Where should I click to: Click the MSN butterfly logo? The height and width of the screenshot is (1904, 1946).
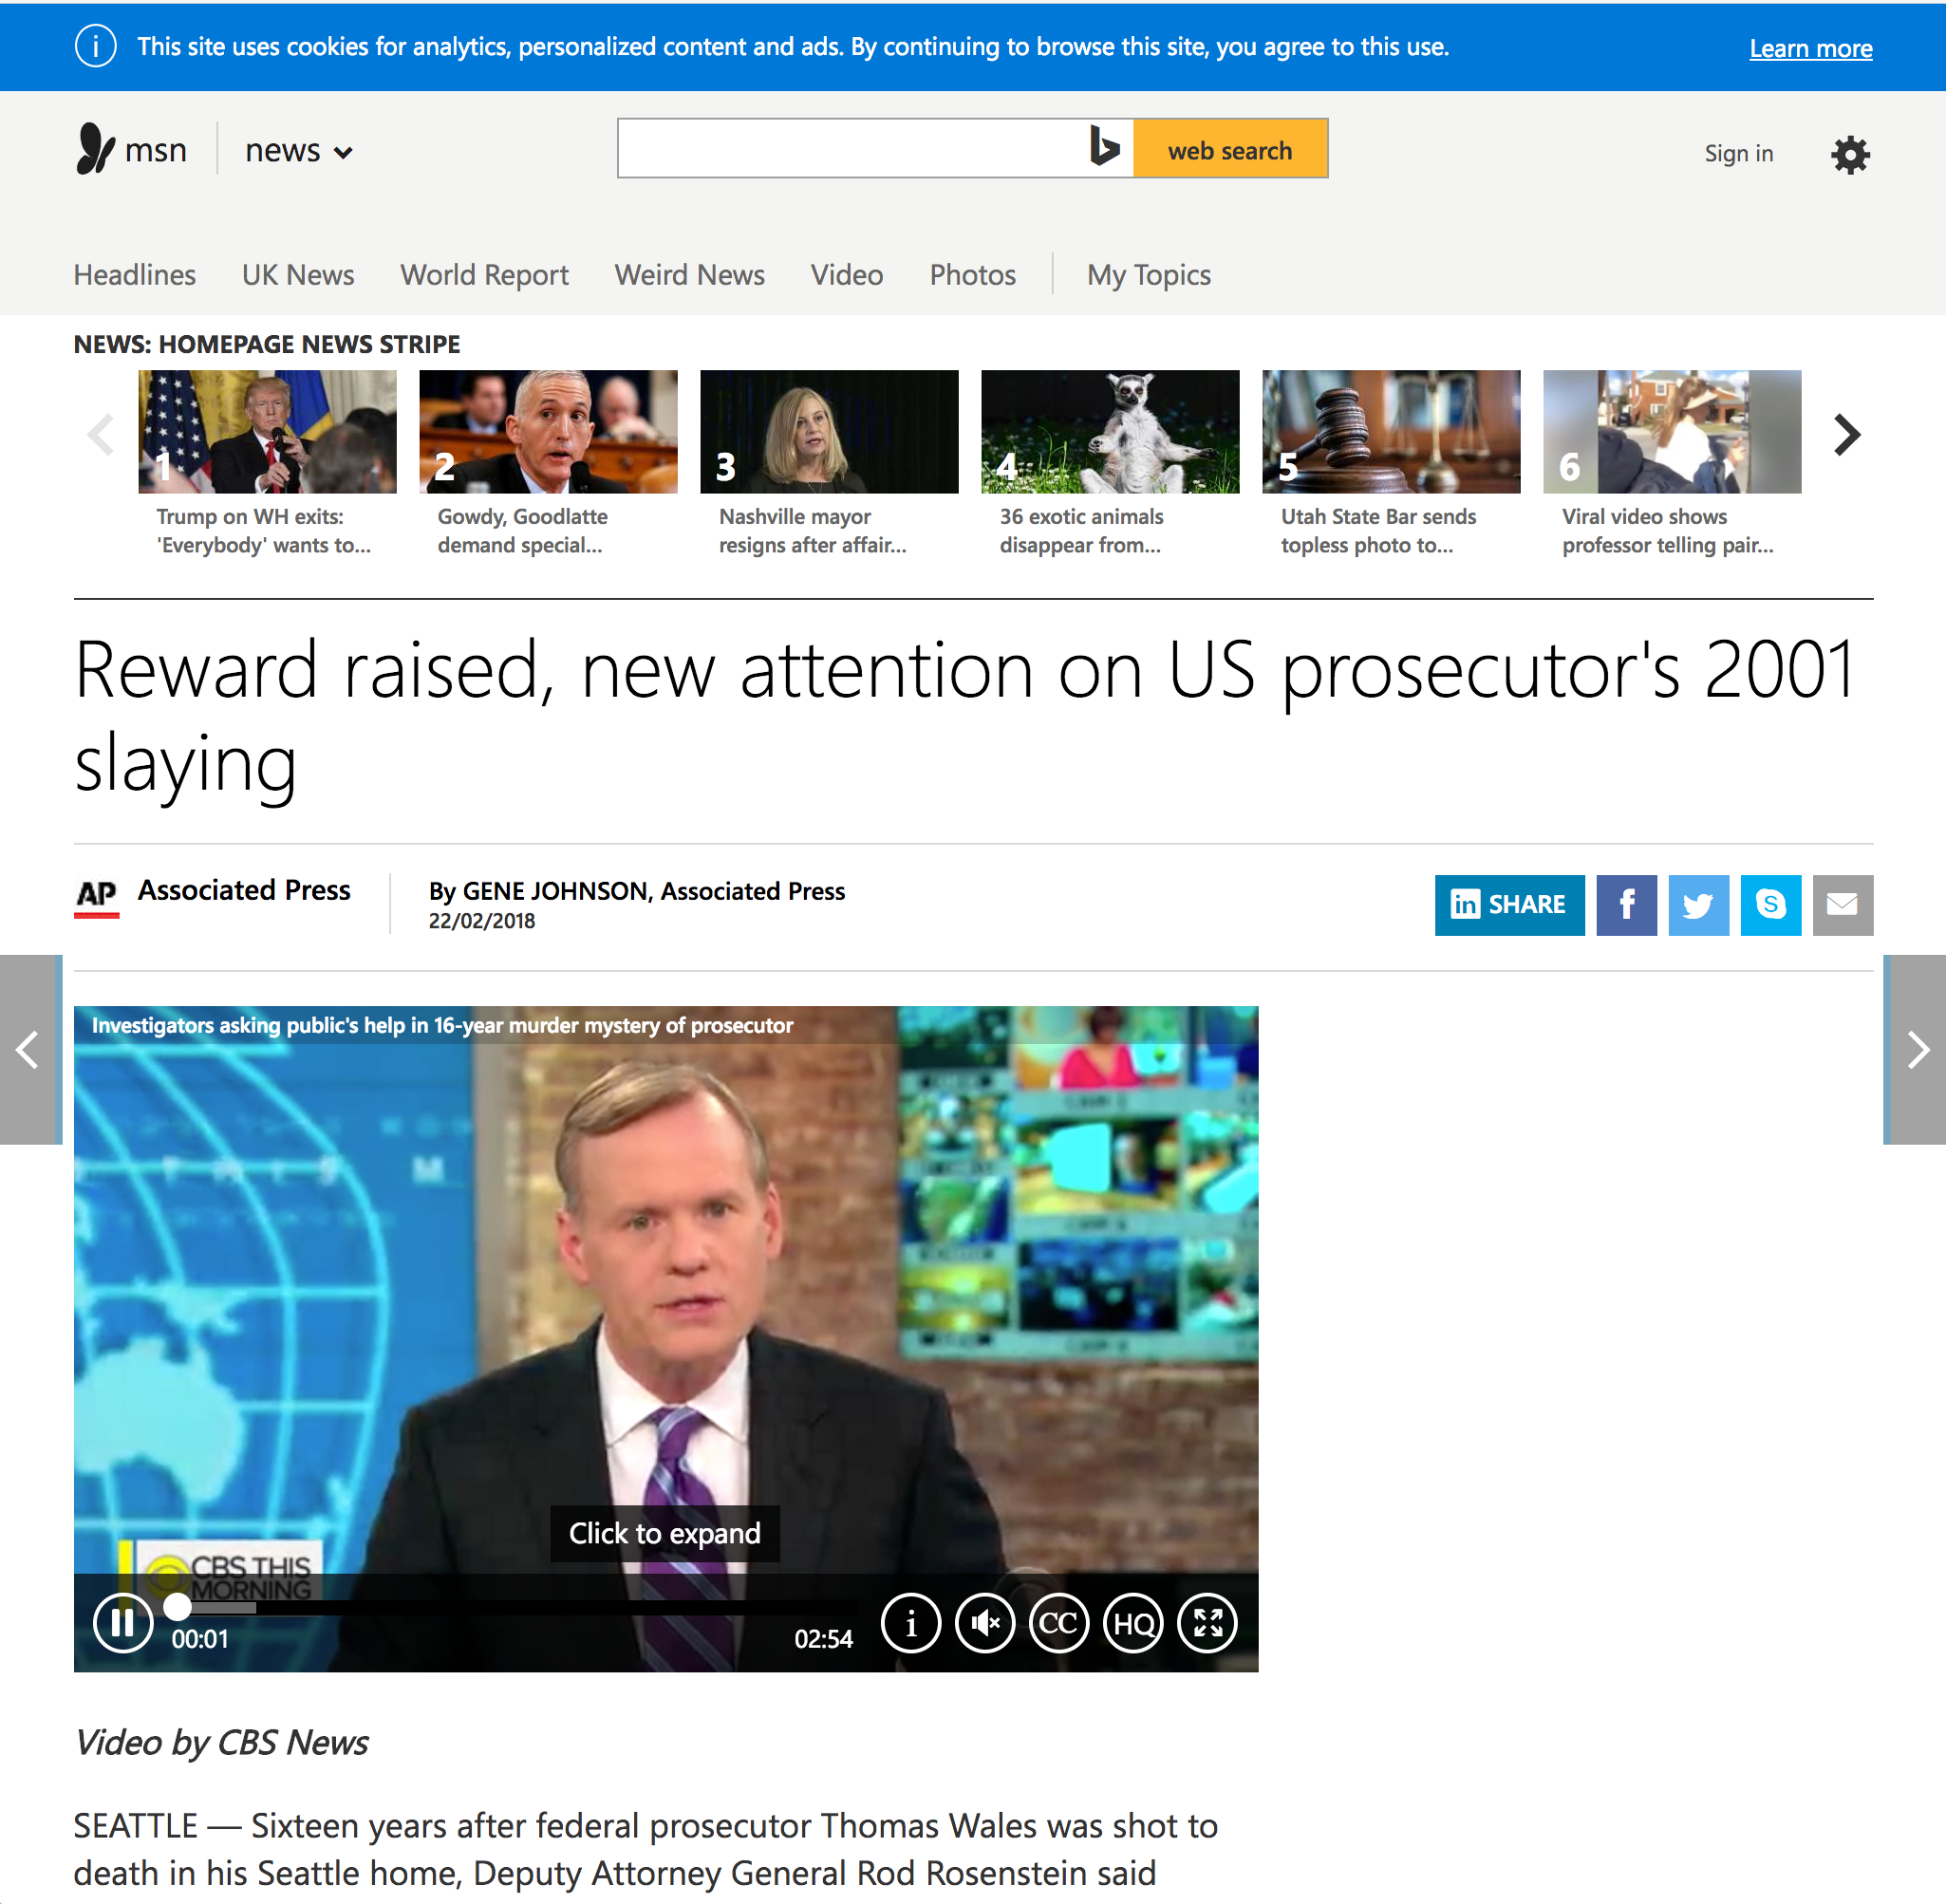(96, 149)
